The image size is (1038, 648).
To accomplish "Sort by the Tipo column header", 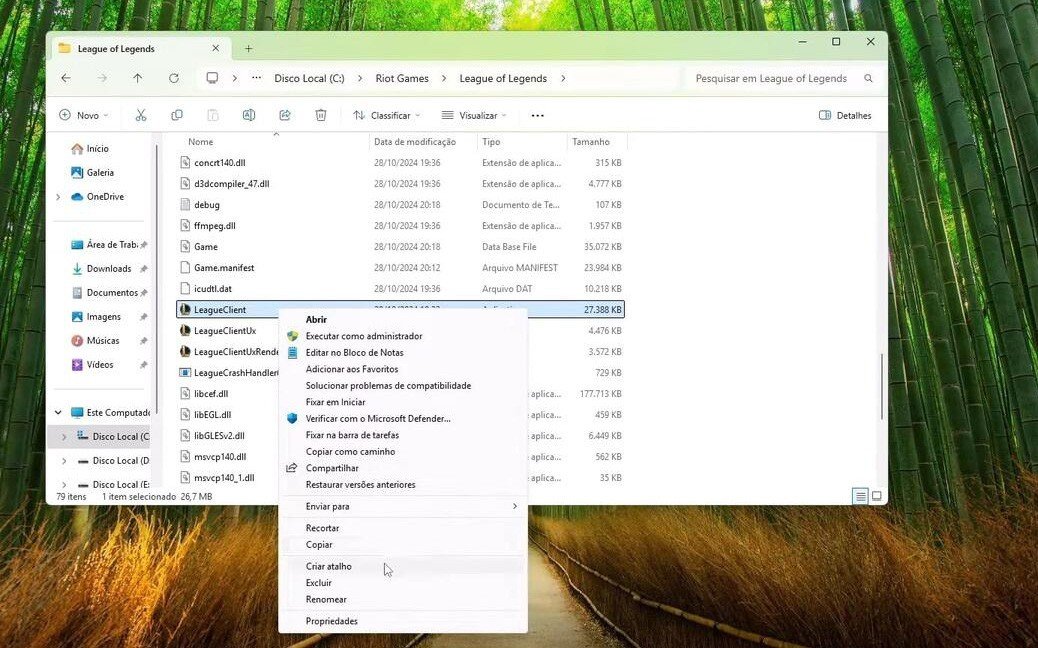I will point(491,142).
